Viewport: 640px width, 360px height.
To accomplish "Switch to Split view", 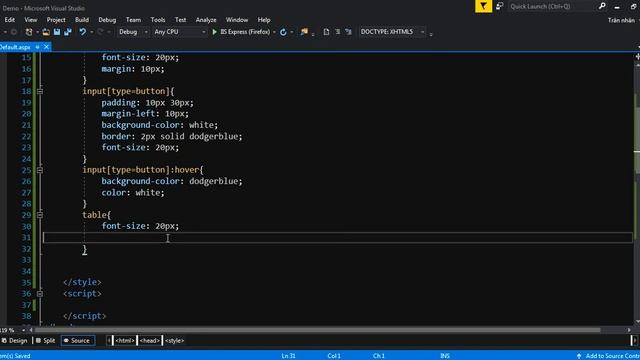I will coord(45,340).
